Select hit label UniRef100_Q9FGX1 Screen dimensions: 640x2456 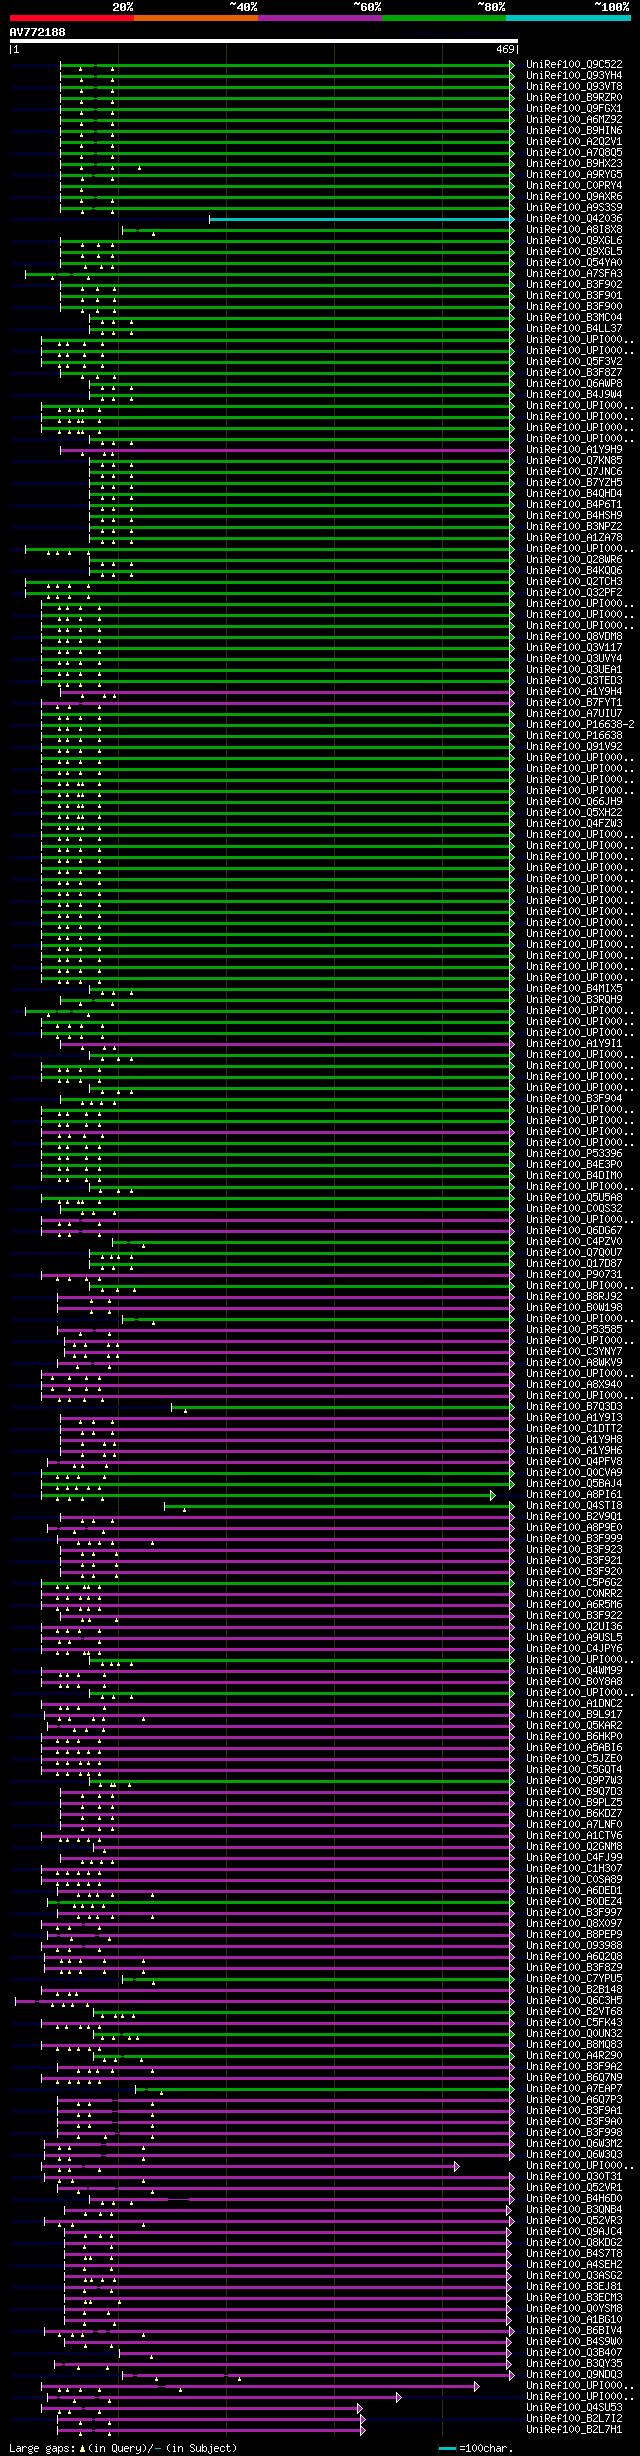(574, 108)
